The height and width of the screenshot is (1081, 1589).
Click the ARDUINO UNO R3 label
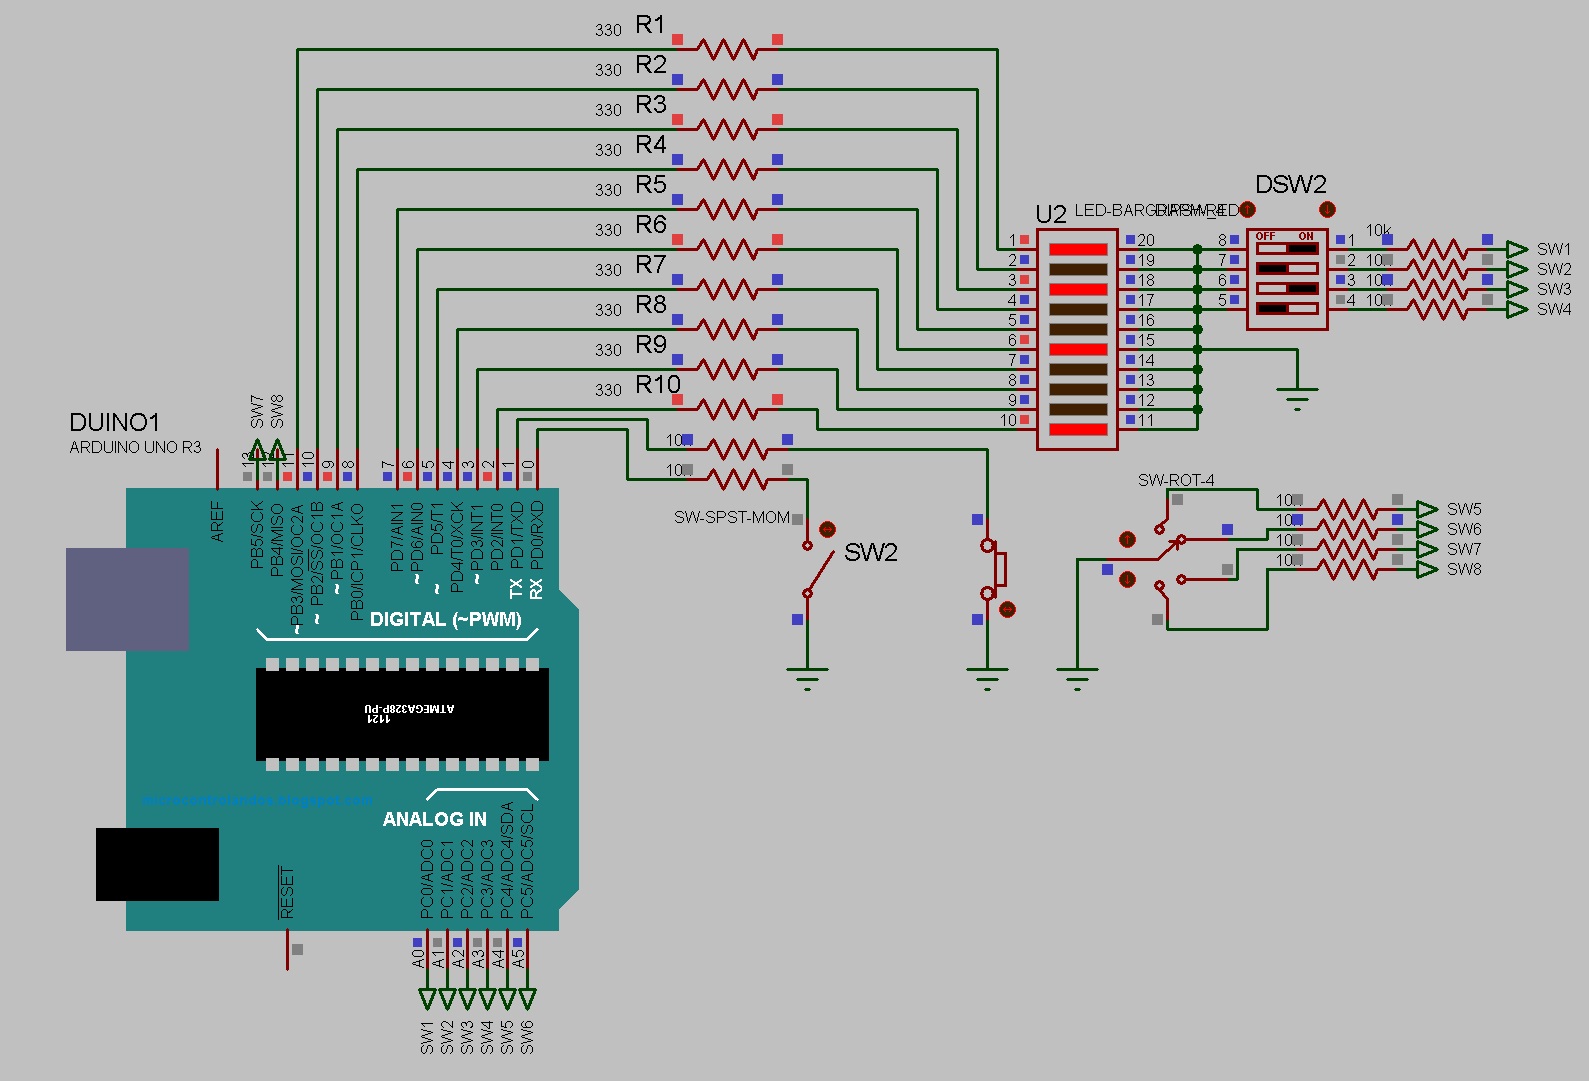135,447
